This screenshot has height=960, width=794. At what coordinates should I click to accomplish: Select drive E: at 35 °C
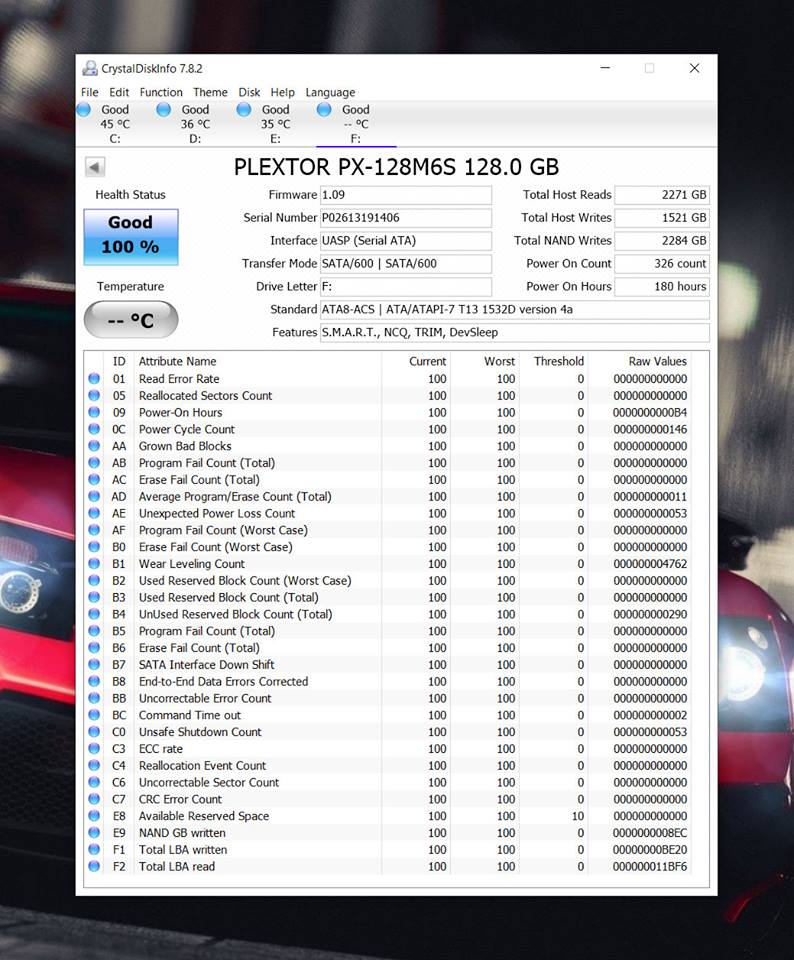pos(275,124)
